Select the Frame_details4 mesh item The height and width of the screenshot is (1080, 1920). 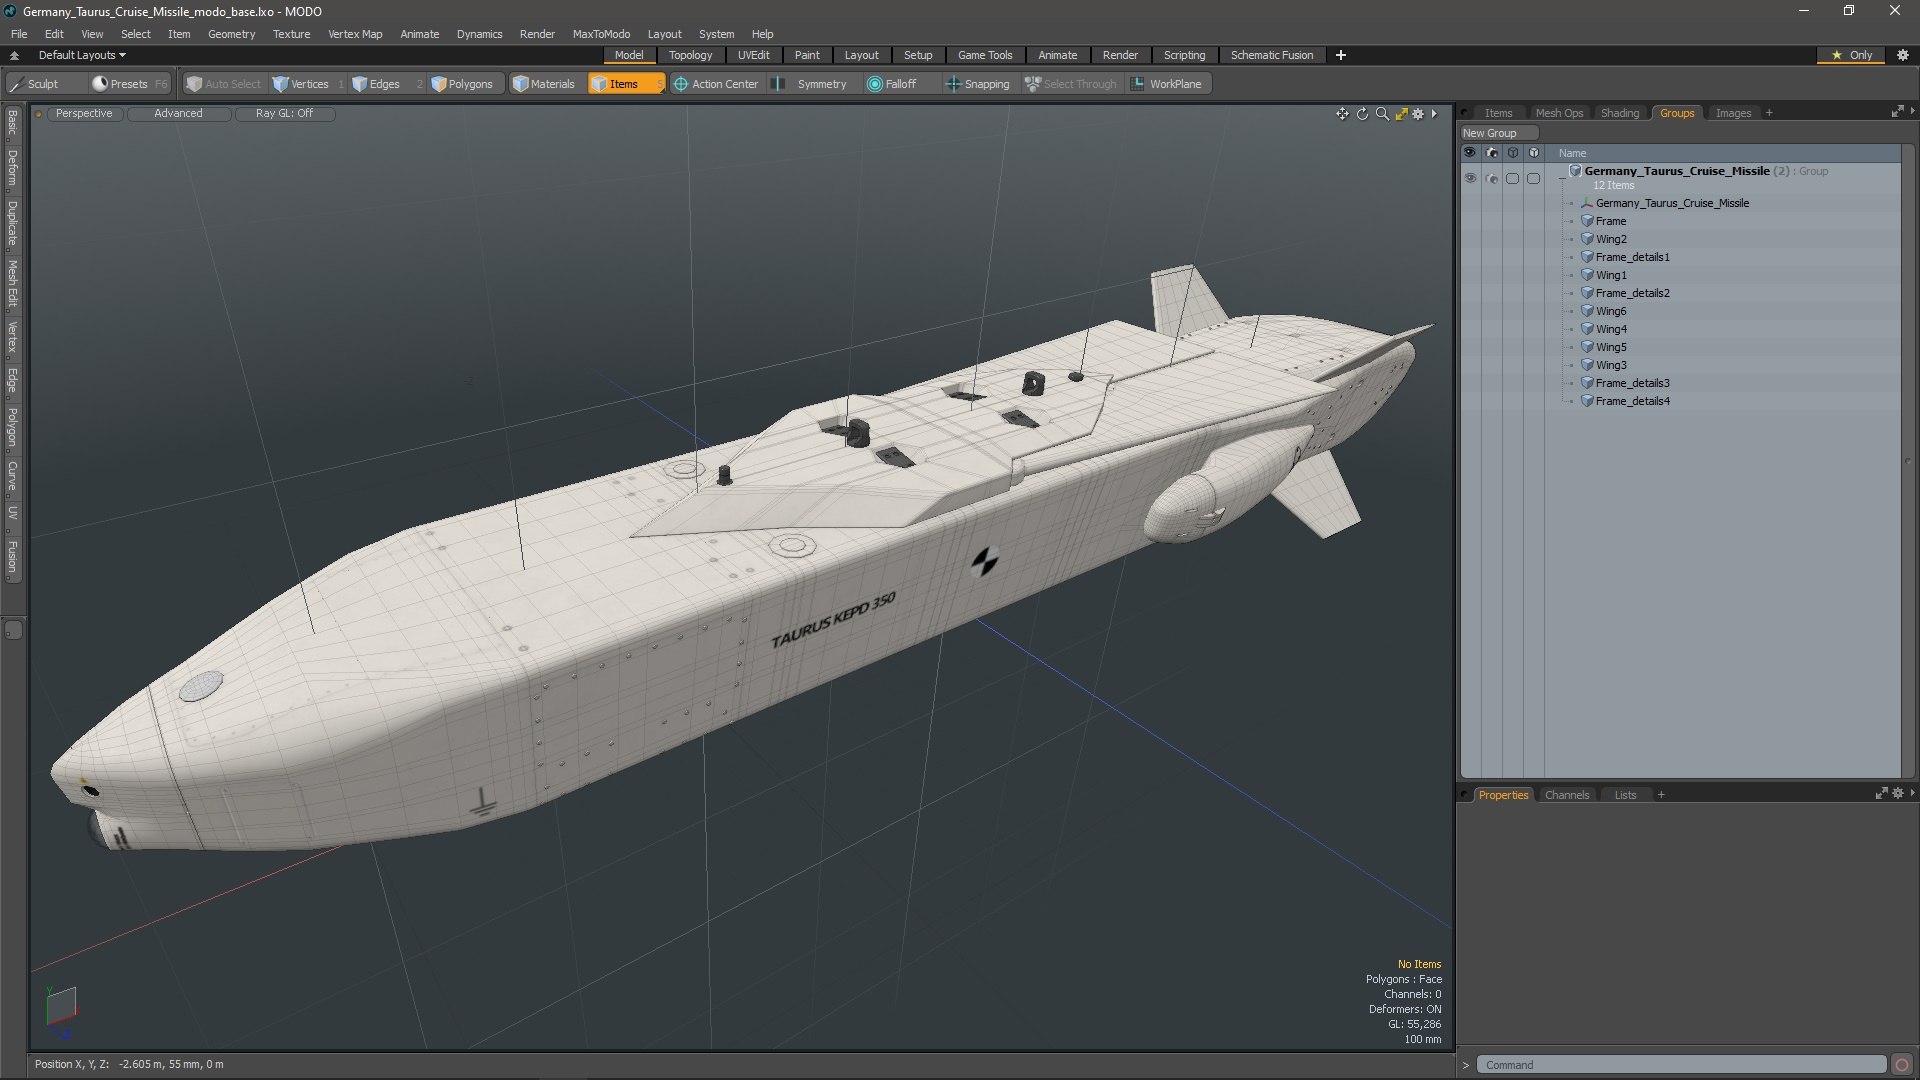(x=1632, y=401)
